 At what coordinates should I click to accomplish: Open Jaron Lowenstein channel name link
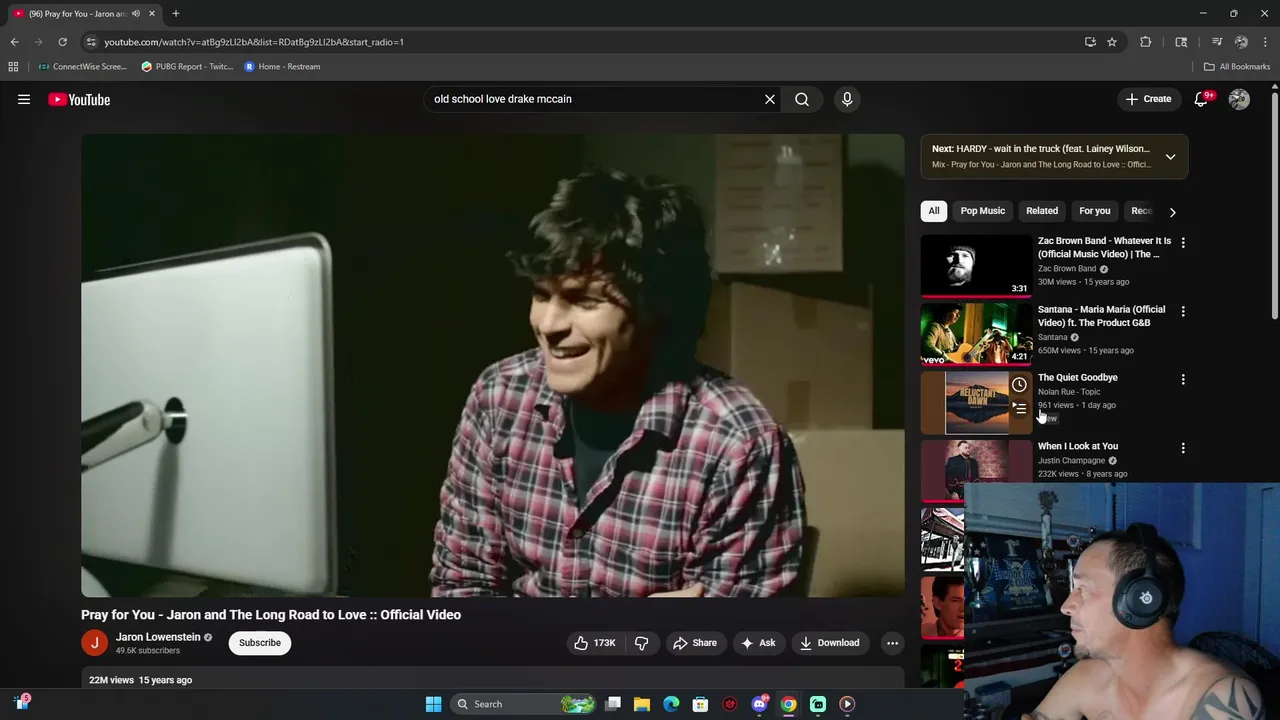158,637
